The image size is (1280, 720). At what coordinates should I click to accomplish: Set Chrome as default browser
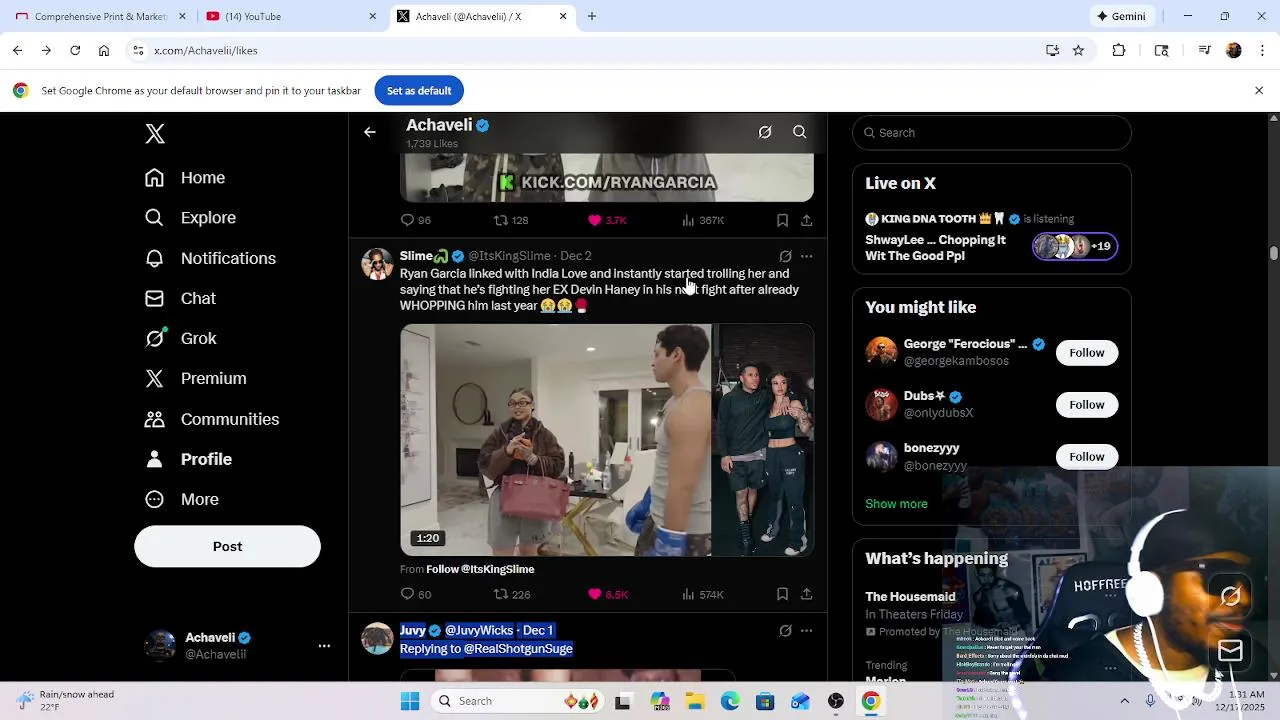pyautogui.click(x=419, y=91)
